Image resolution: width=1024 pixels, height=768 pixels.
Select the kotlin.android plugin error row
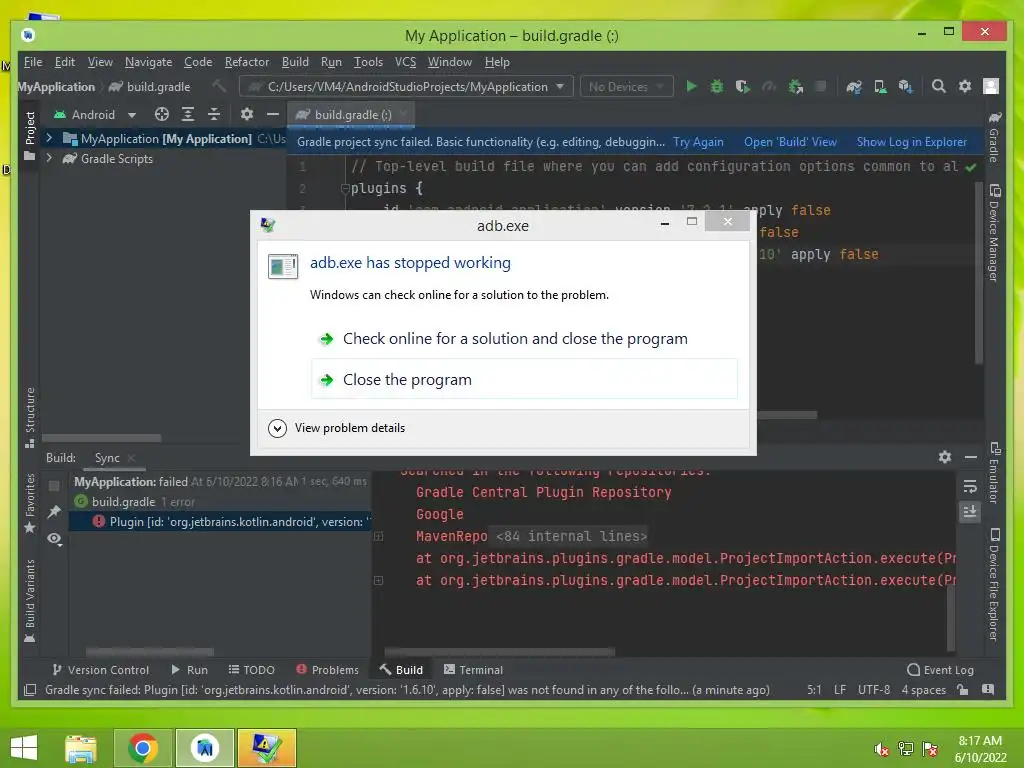click(221, 521)
